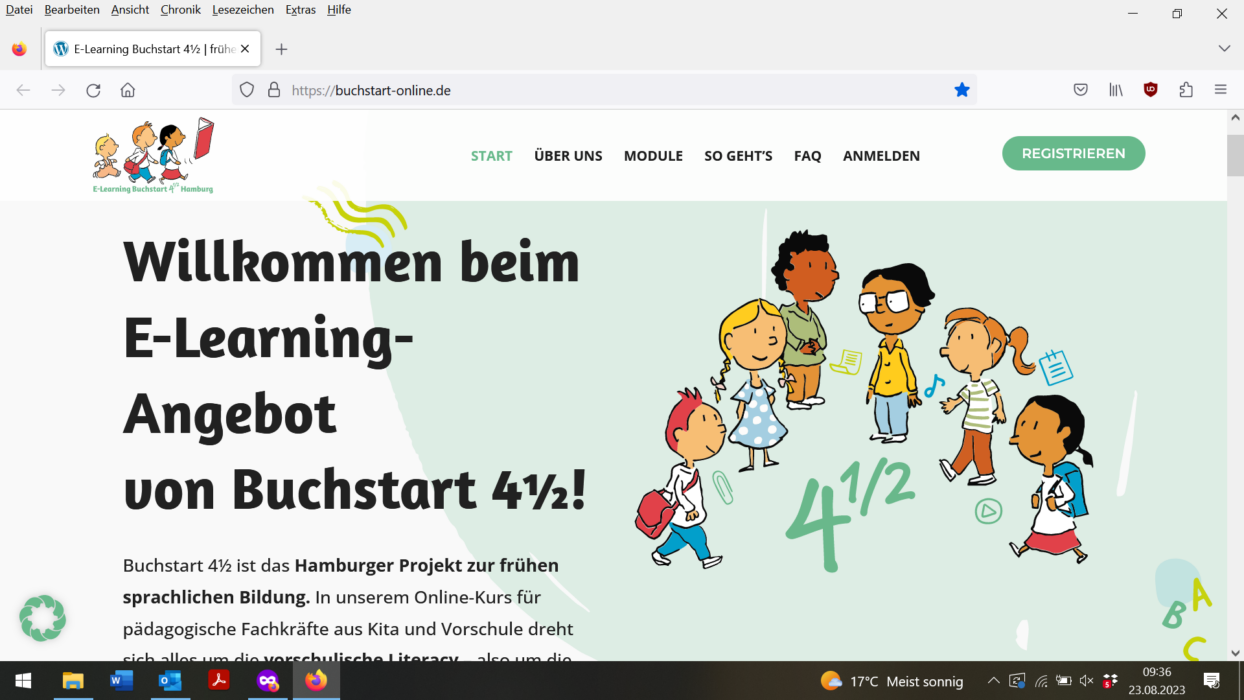Open File Explorer from taskbar
1244x700 pixels.
73,681
